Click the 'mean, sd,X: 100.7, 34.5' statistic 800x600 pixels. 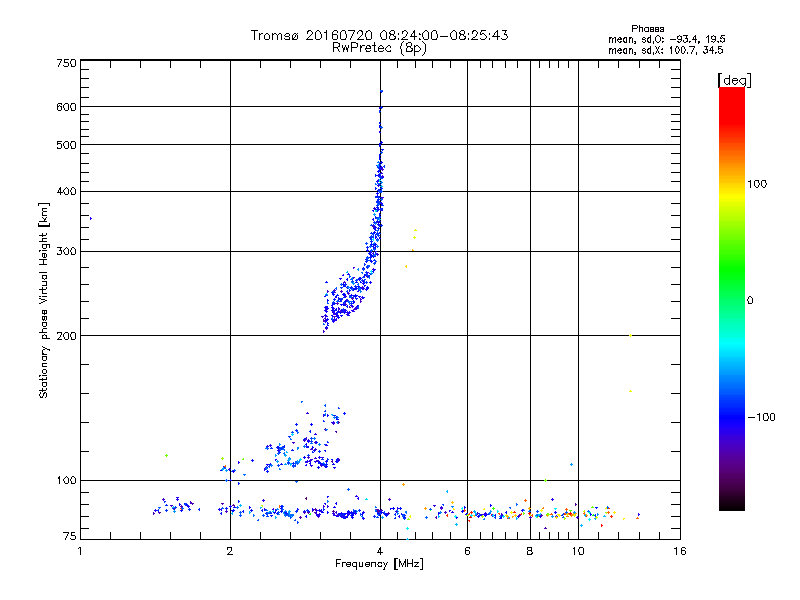tap(665, 50)
